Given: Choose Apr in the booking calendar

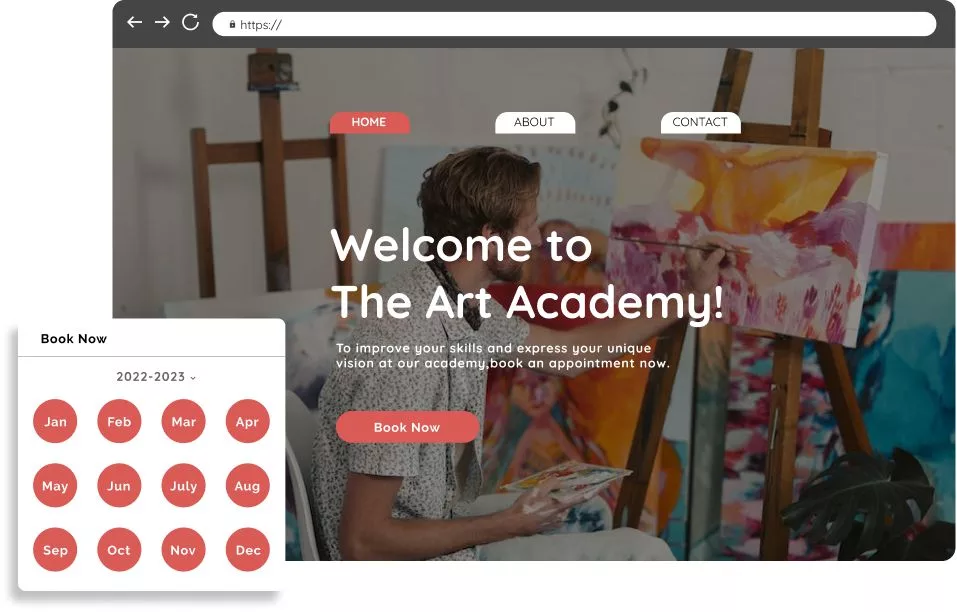Looking at the screenshot, I should click(247, 422).
